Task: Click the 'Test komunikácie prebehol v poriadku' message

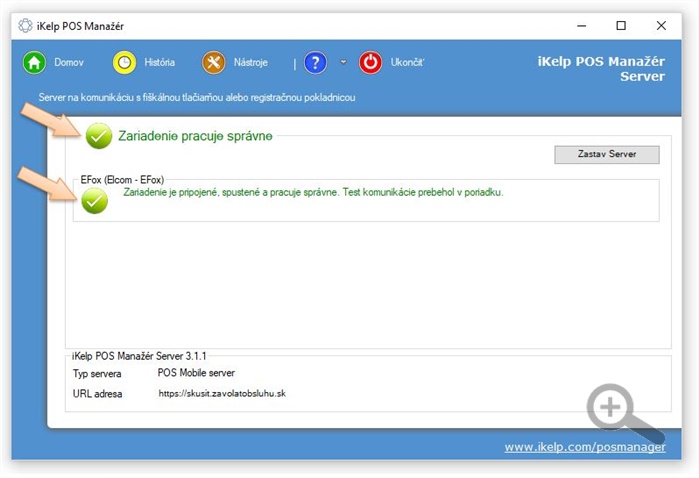Action: [x=423, y=193]
